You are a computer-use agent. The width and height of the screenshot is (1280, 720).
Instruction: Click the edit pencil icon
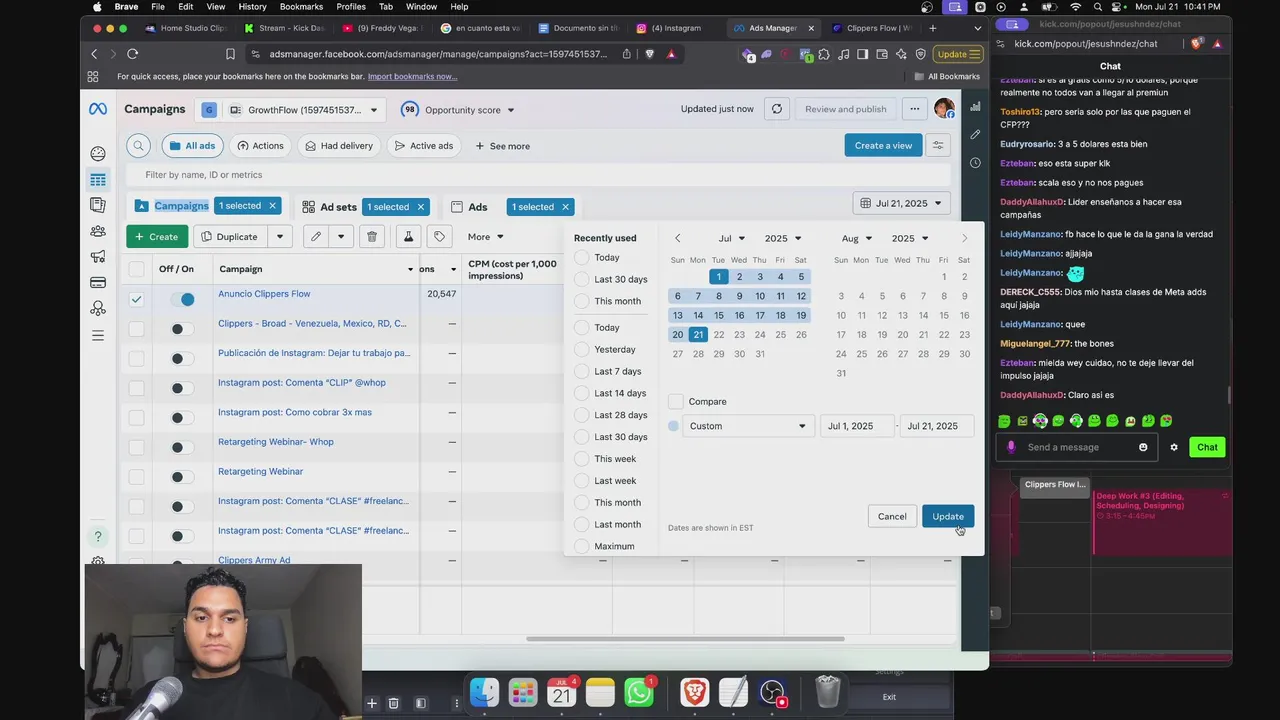click(316, 237)
